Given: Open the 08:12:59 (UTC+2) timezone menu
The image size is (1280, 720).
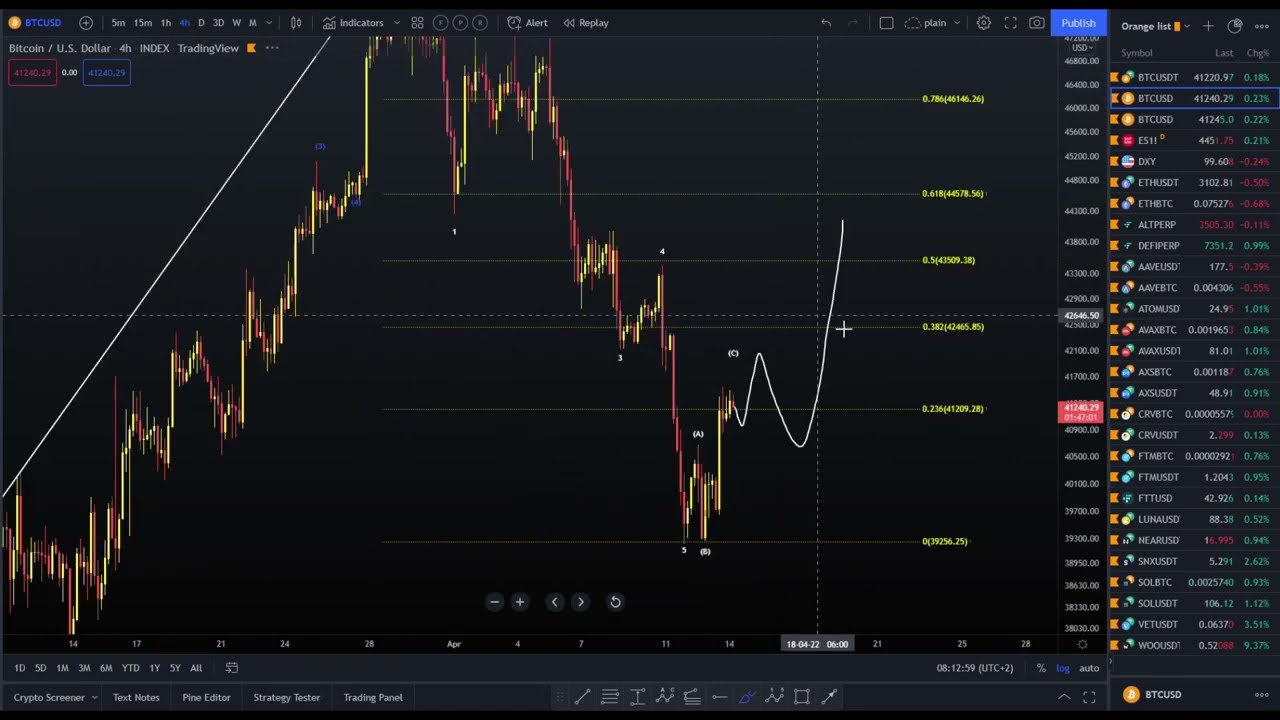Looking at the screenshot, I should click(x=975, y=668).
